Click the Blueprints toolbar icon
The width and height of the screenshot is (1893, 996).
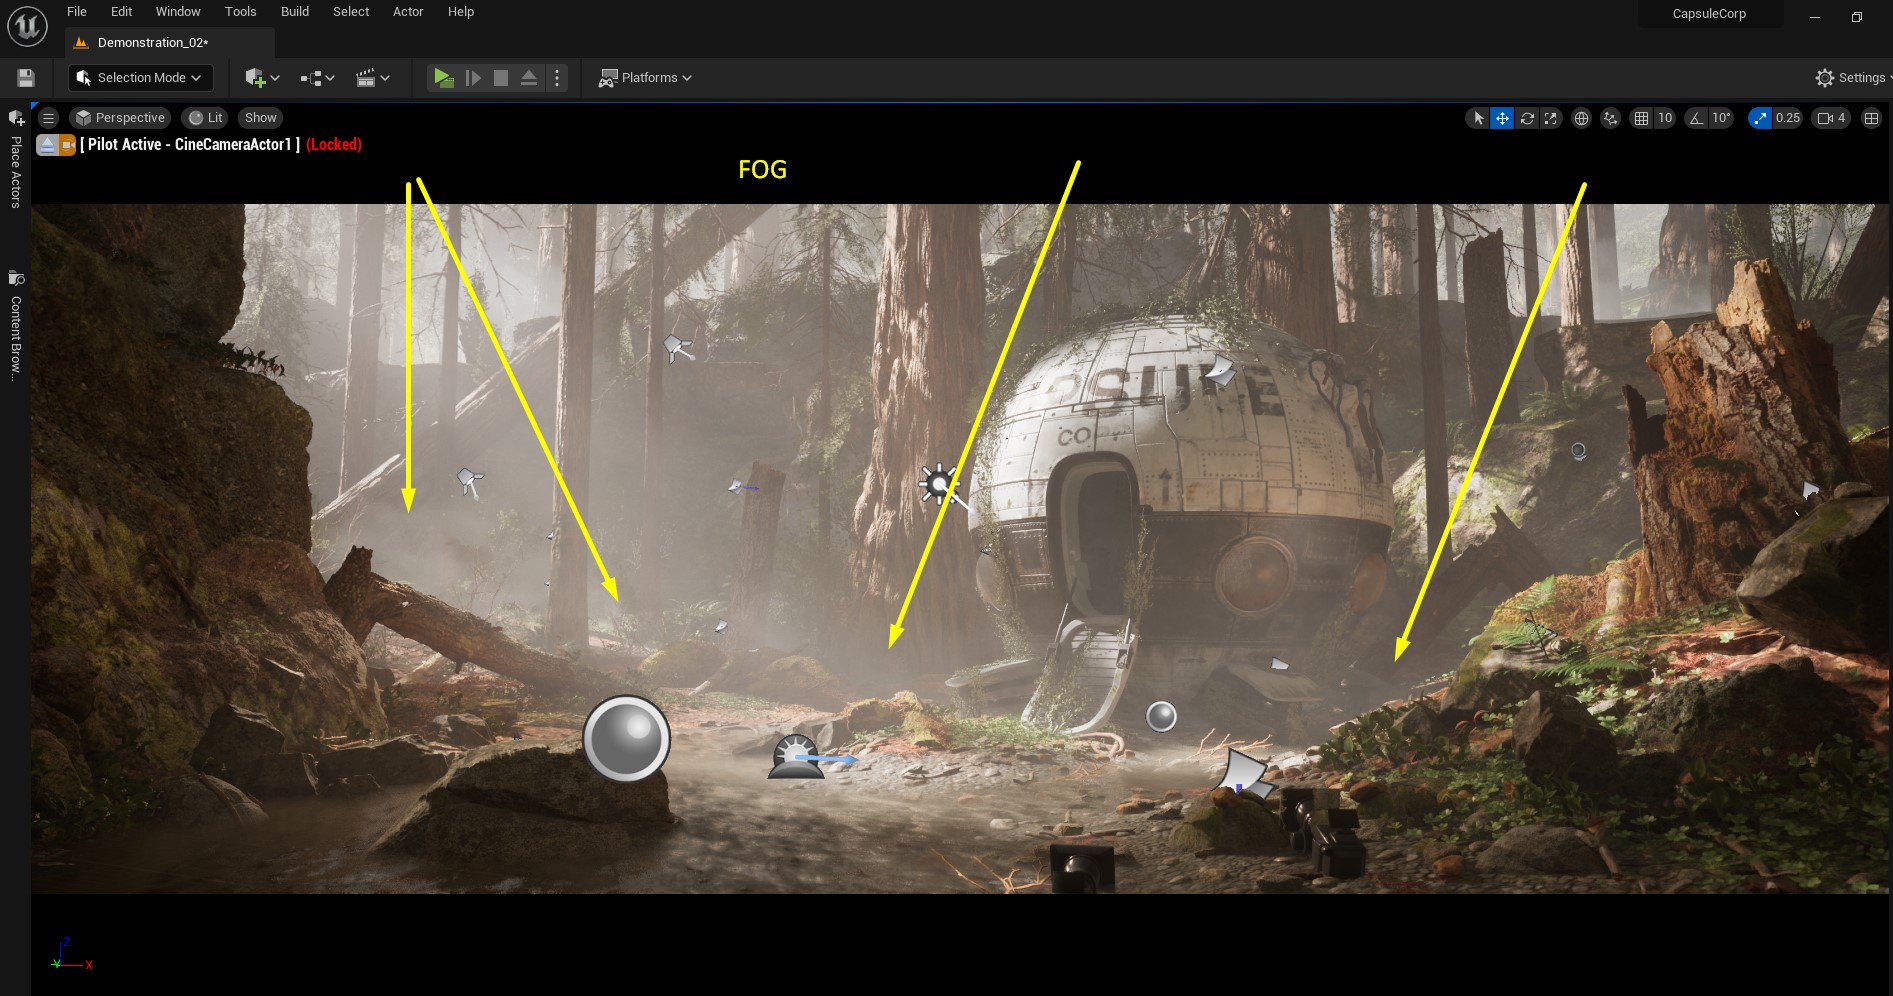(311, 77)
